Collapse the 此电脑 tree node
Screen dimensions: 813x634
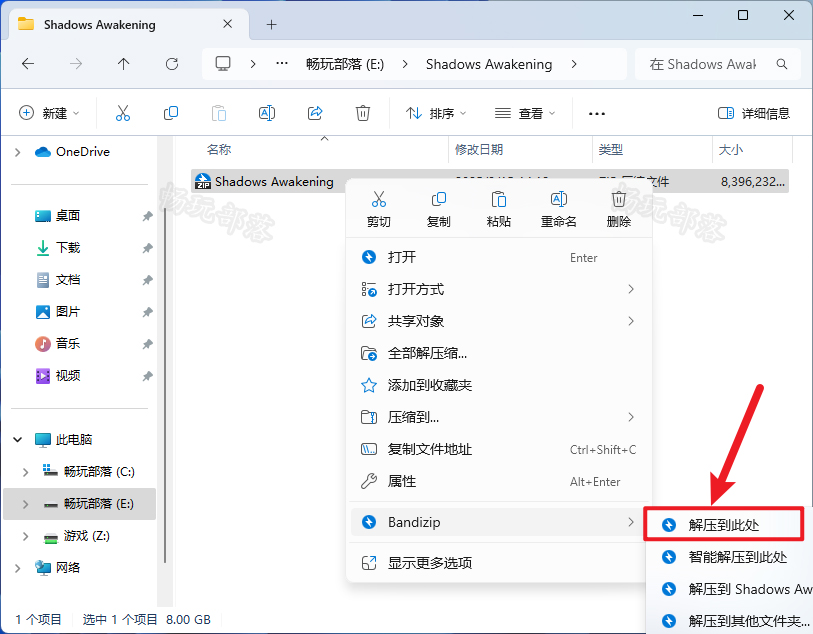(18, 440)
